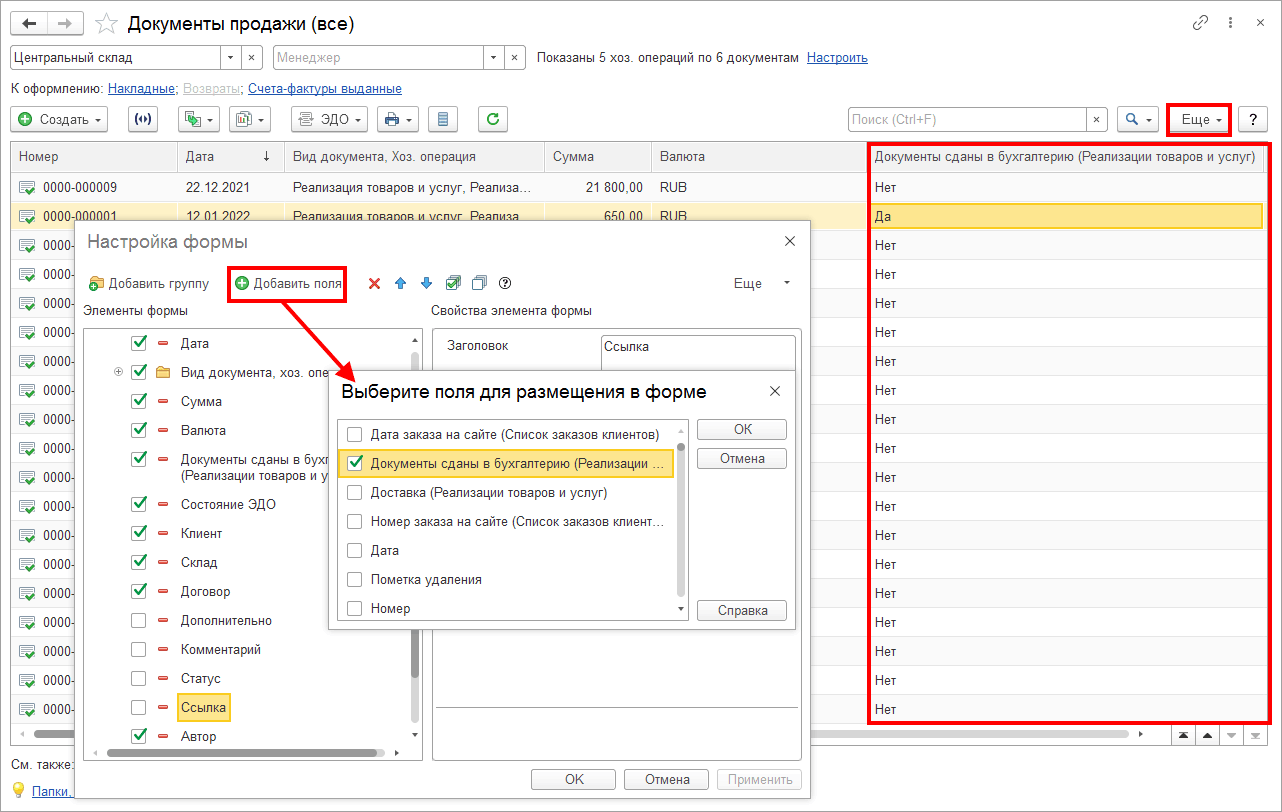The image size is (1282, 812).
Task: Clear the Менеджер field with the X
Action: [x=516, y=58]
